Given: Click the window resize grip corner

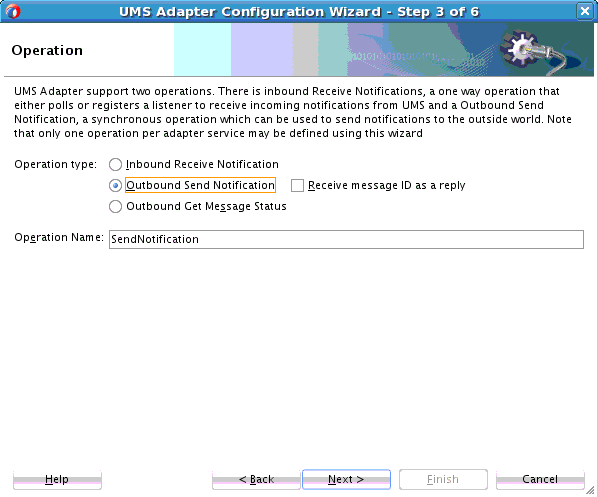Looking at the screenshot, I should [x=590, y=491].
